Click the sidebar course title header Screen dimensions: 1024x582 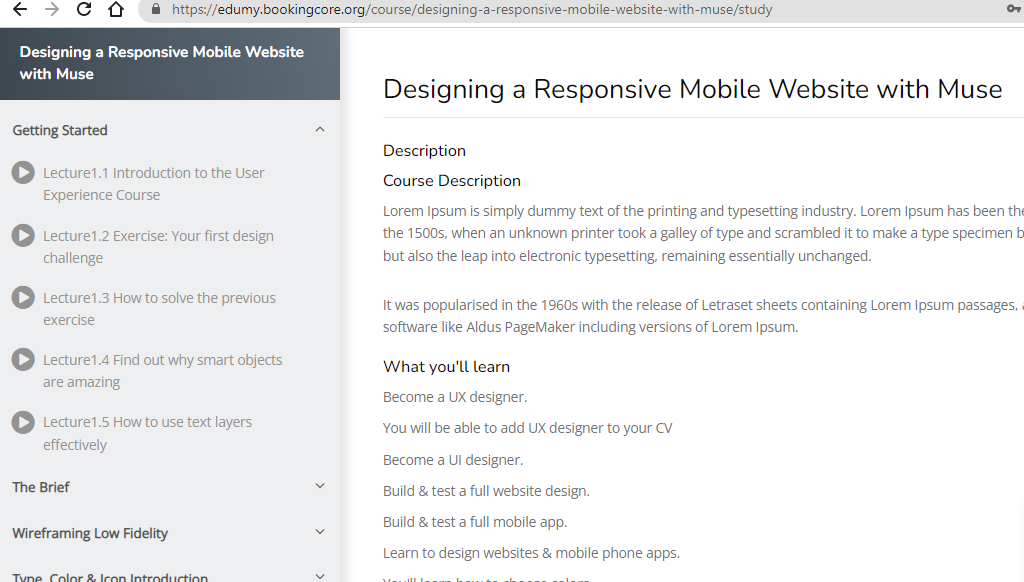click(162, 63)
